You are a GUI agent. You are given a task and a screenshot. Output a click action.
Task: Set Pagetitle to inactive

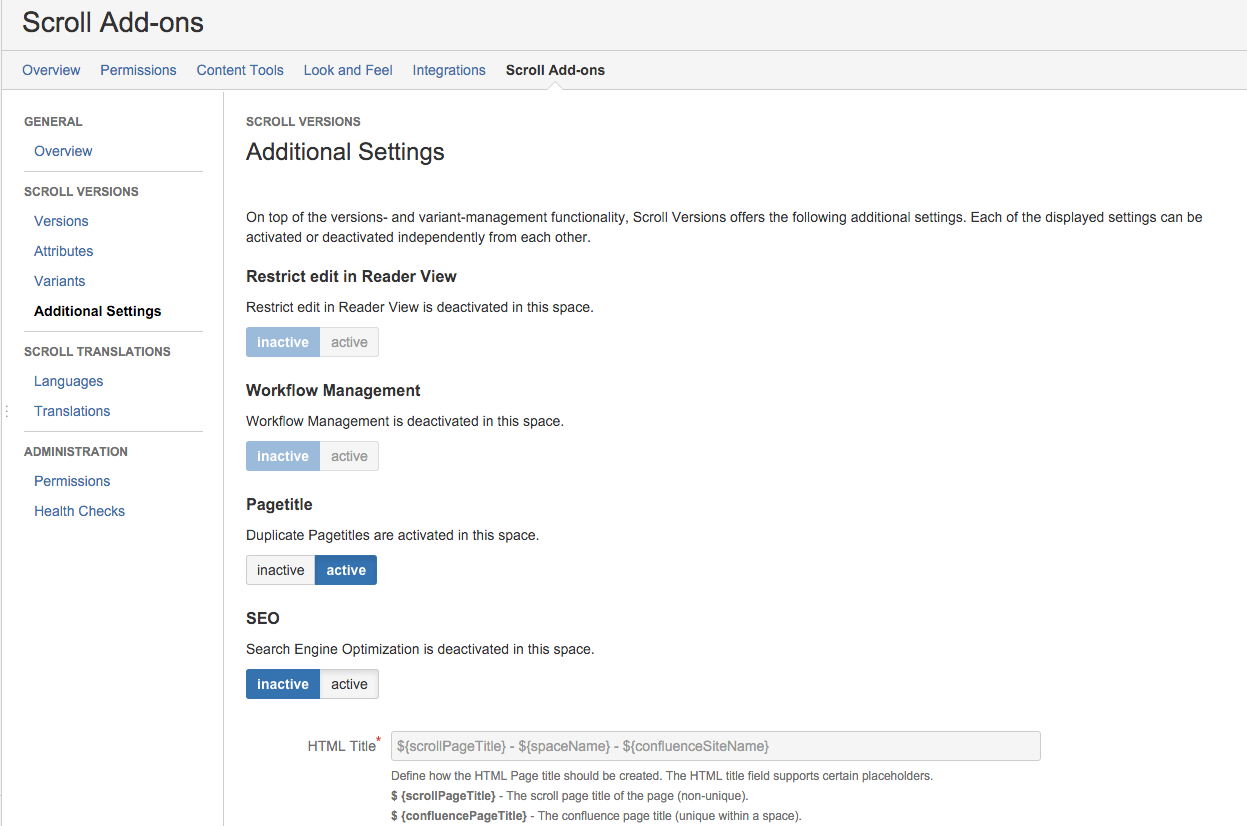280,570
